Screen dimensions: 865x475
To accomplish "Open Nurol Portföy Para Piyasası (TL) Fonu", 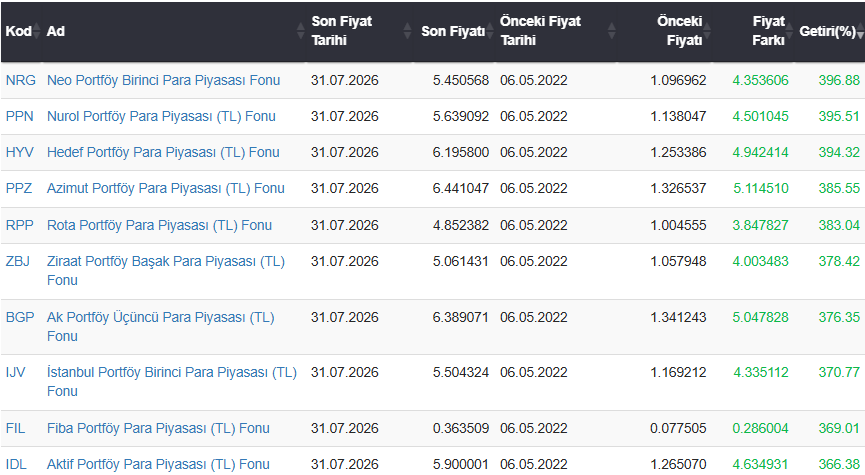I will click(161, 116).
